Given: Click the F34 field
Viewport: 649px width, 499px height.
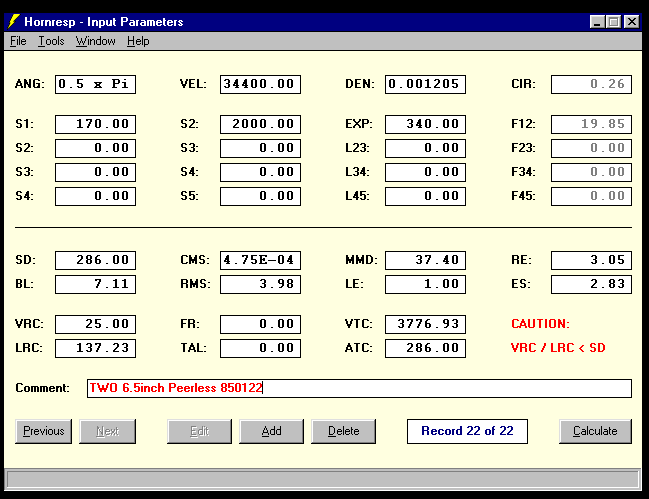Looking at the screenshot, I should [x=591, y=172].
